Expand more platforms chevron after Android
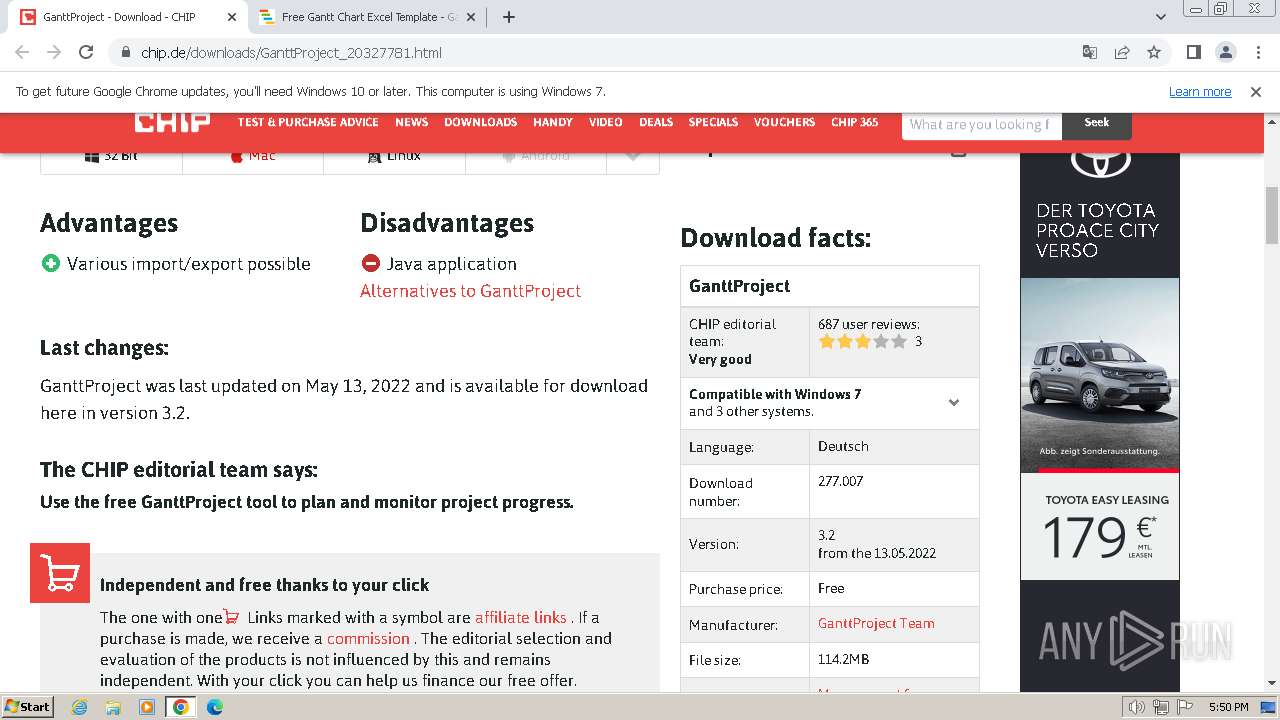1280x720 pixels. (633, 156)
